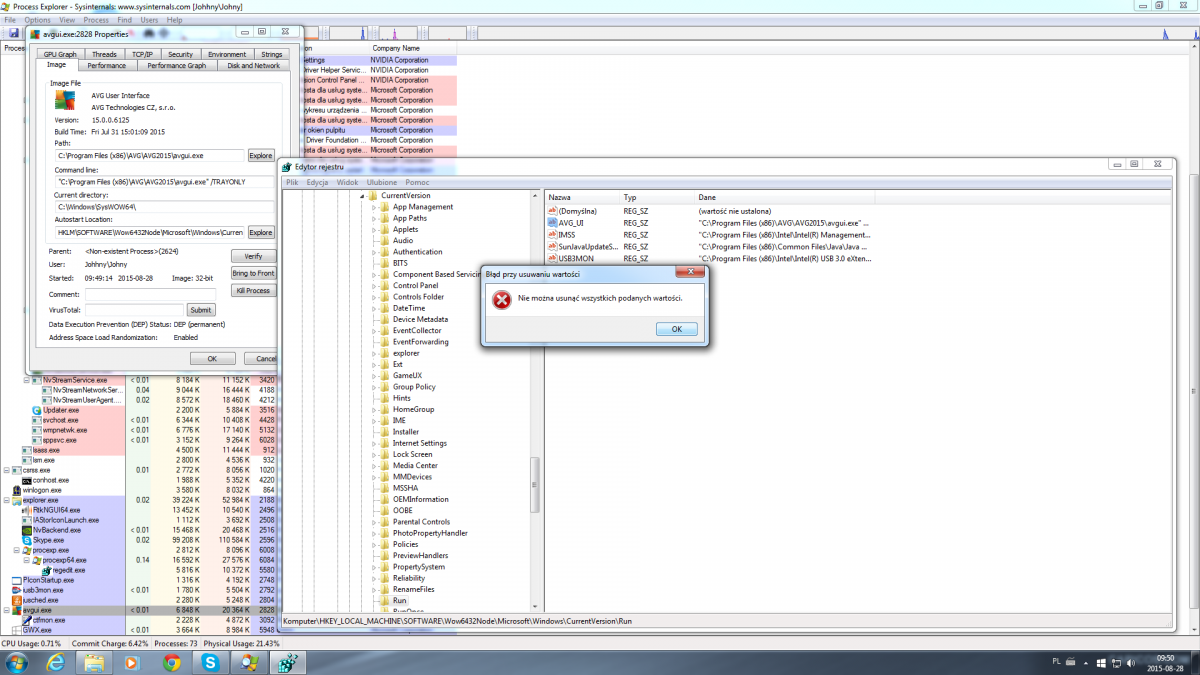
Task: Expand the Internet Settings registry key
Action: pyautogui.click(x=373, y=443)
